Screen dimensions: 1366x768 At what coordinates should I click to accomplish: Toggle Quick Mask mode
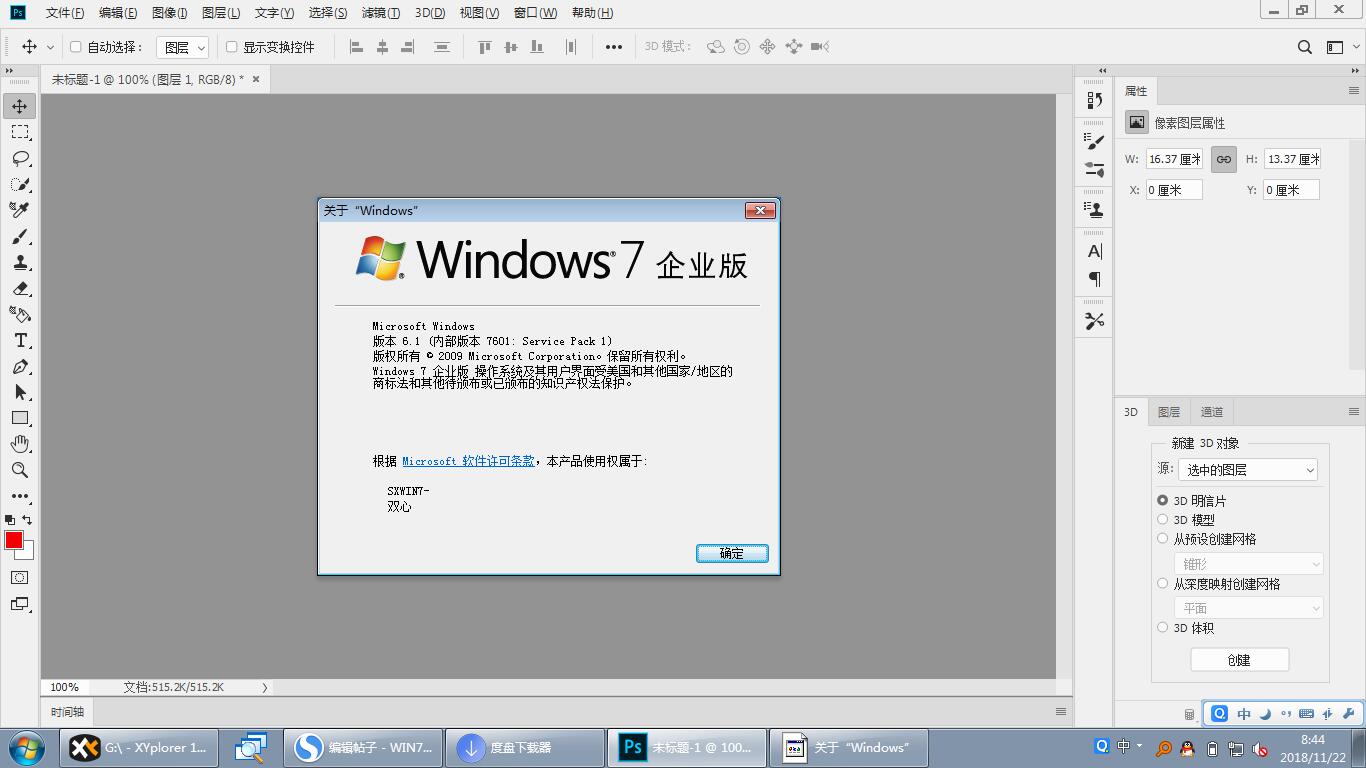point(20,578)
